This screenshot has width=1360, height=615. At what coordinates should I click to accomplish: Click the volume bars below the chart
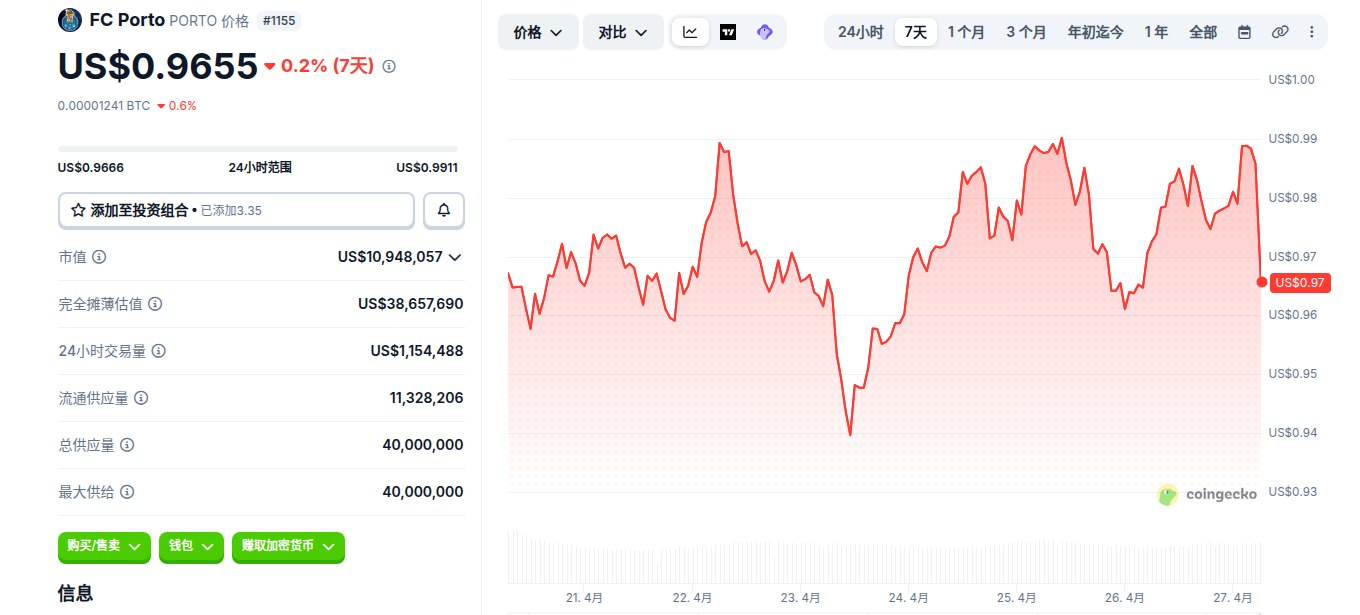(x=884, y=558)
